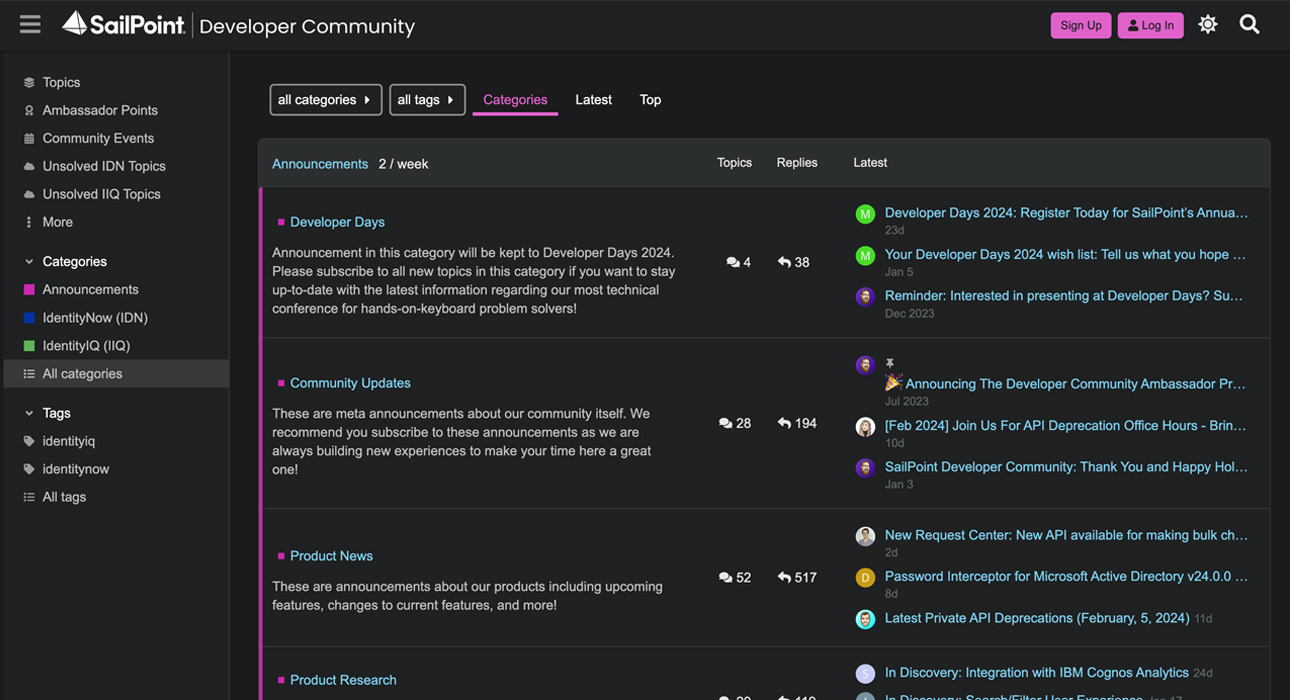Open the search panel
The width and height of the screenshot is (1290, 700).
pyautogui.click(x=1250, y=24)
